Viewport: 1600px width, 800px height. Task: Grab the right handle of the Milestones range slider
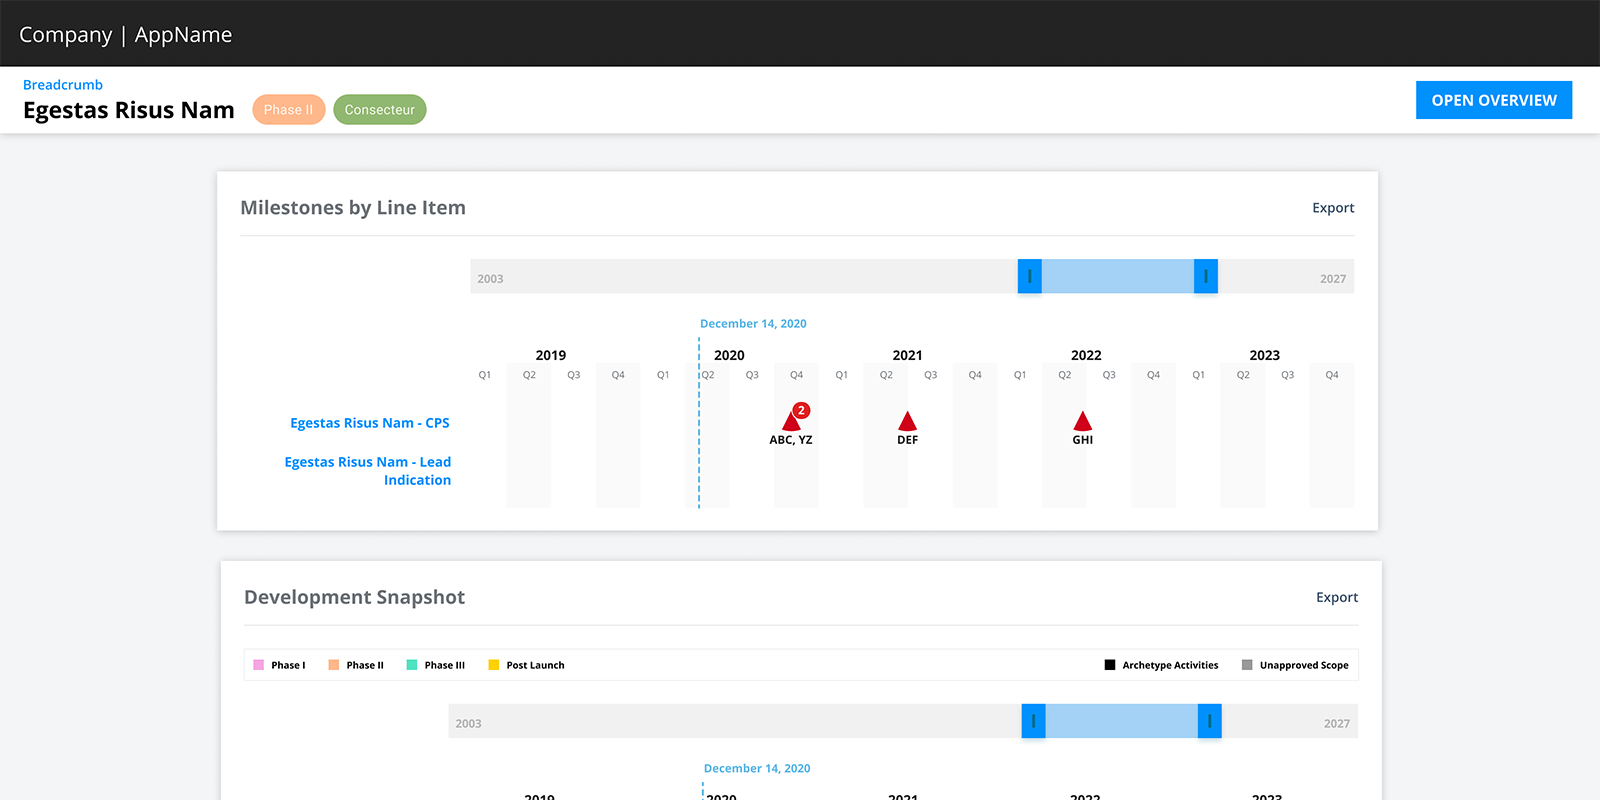pyautogui.click(x=1206, y=276)
